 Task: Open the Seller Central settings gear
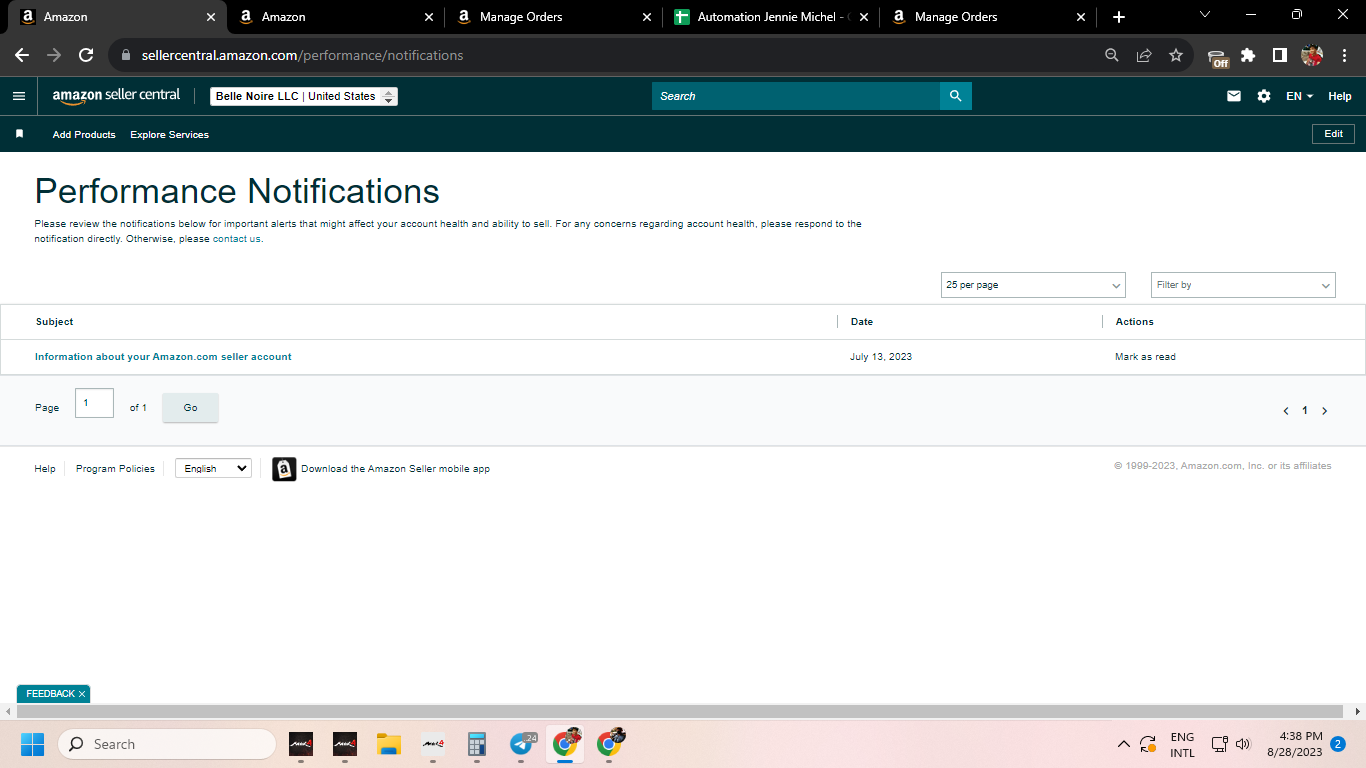[x=1264, y=96]
